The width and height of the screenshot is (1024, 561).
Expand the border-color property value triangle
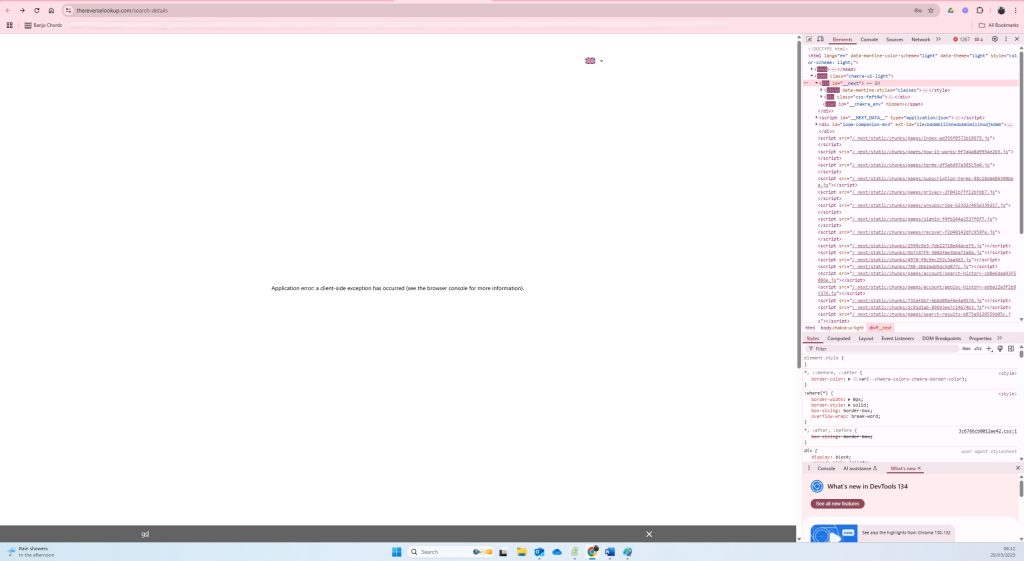849,379
